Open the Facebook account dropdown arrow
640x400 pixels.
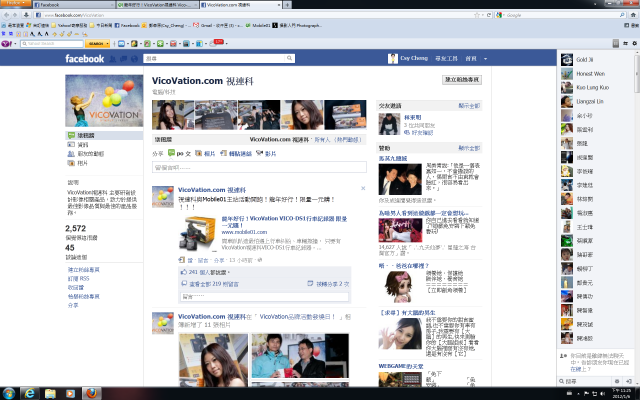(485, 59)
